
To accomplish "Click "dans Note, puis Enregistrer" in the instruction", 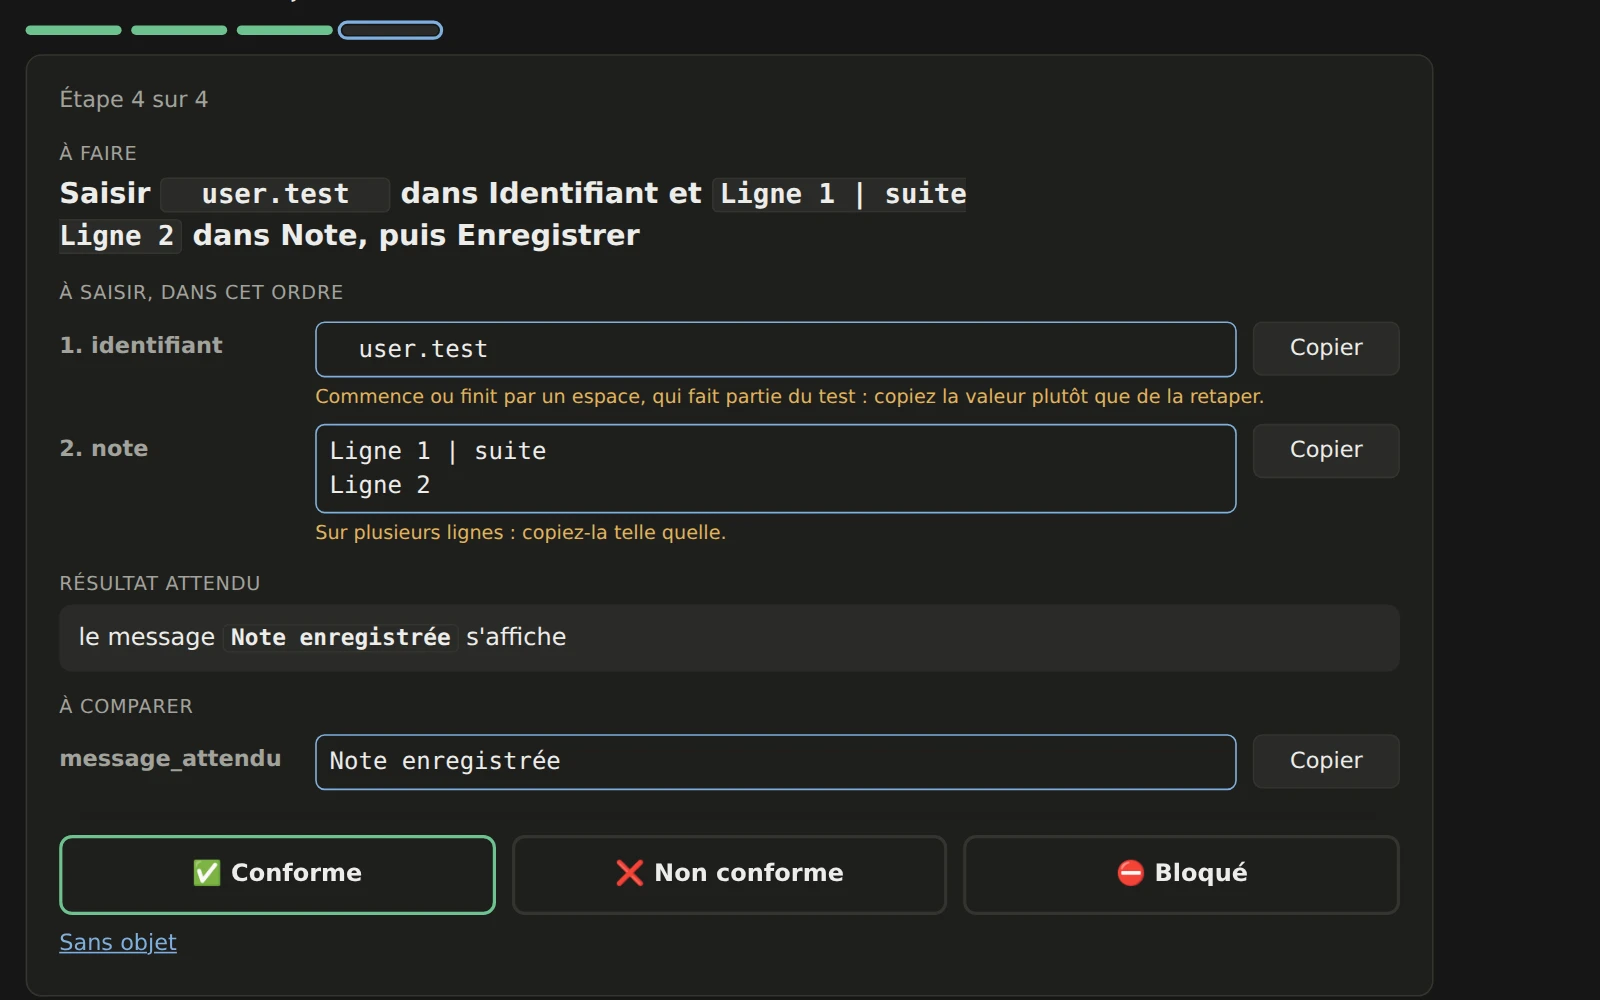I will point(416,235).
